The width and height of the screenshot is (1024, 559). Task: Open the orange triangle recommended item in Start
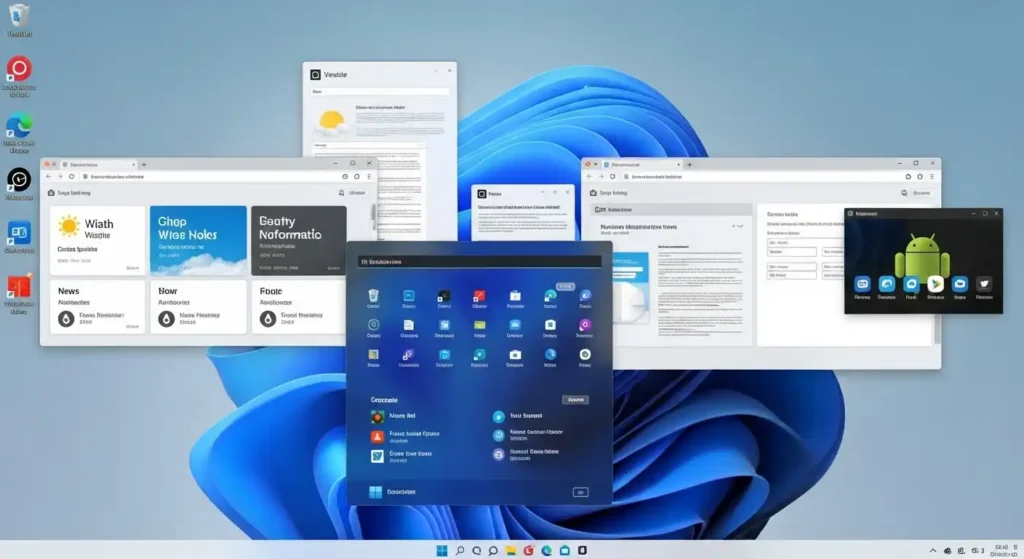click(x=377, y=436)
